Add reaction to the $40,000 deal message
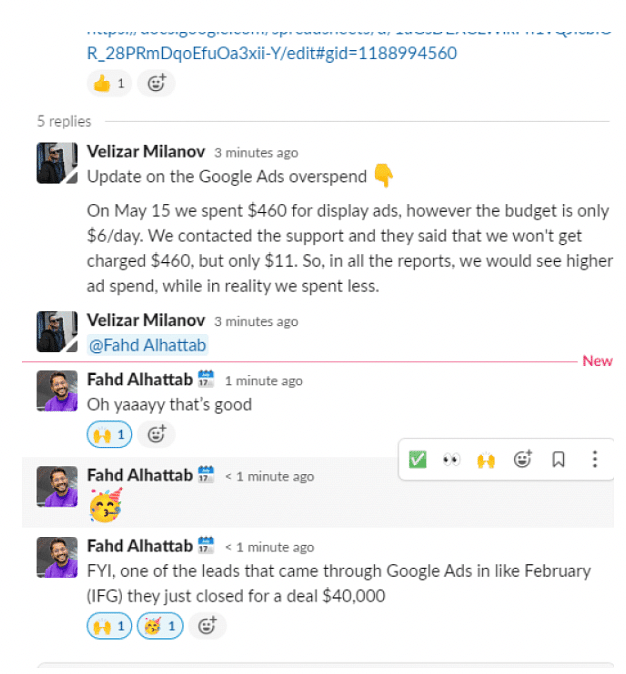 [x=207, y=627]
